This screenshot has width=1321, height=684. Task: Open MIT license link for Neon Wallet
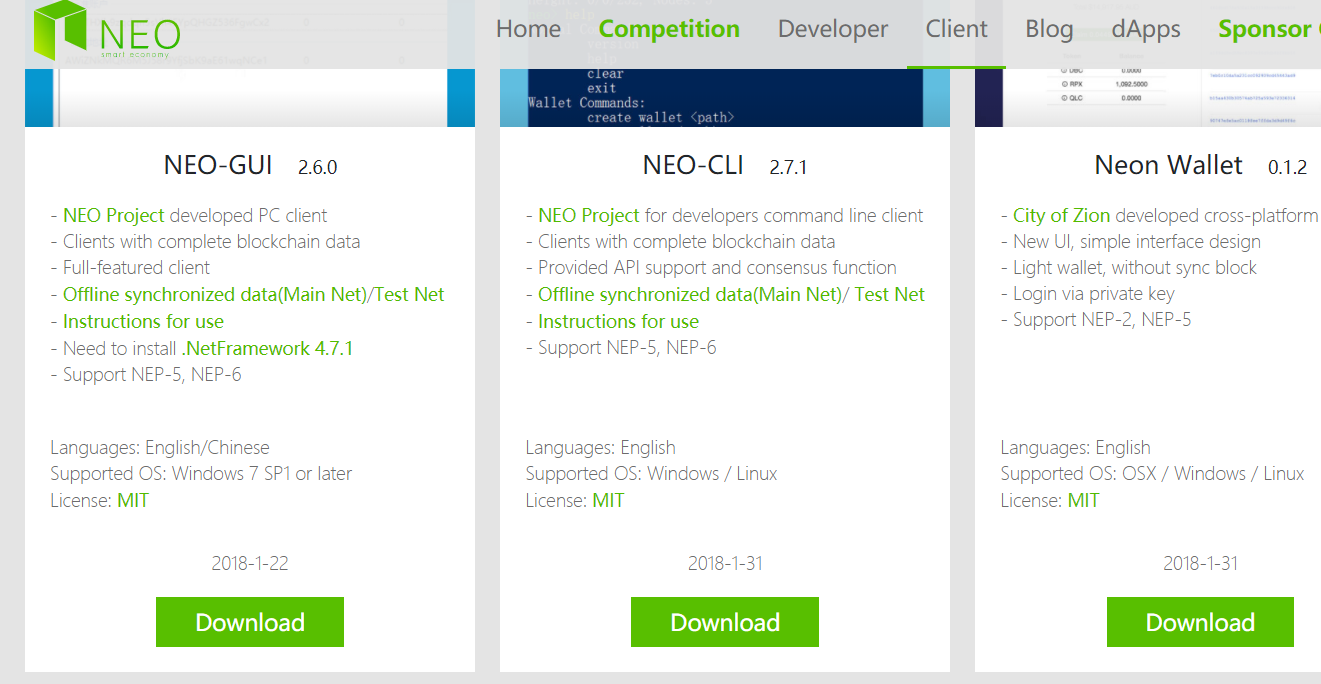[1083, 500]
